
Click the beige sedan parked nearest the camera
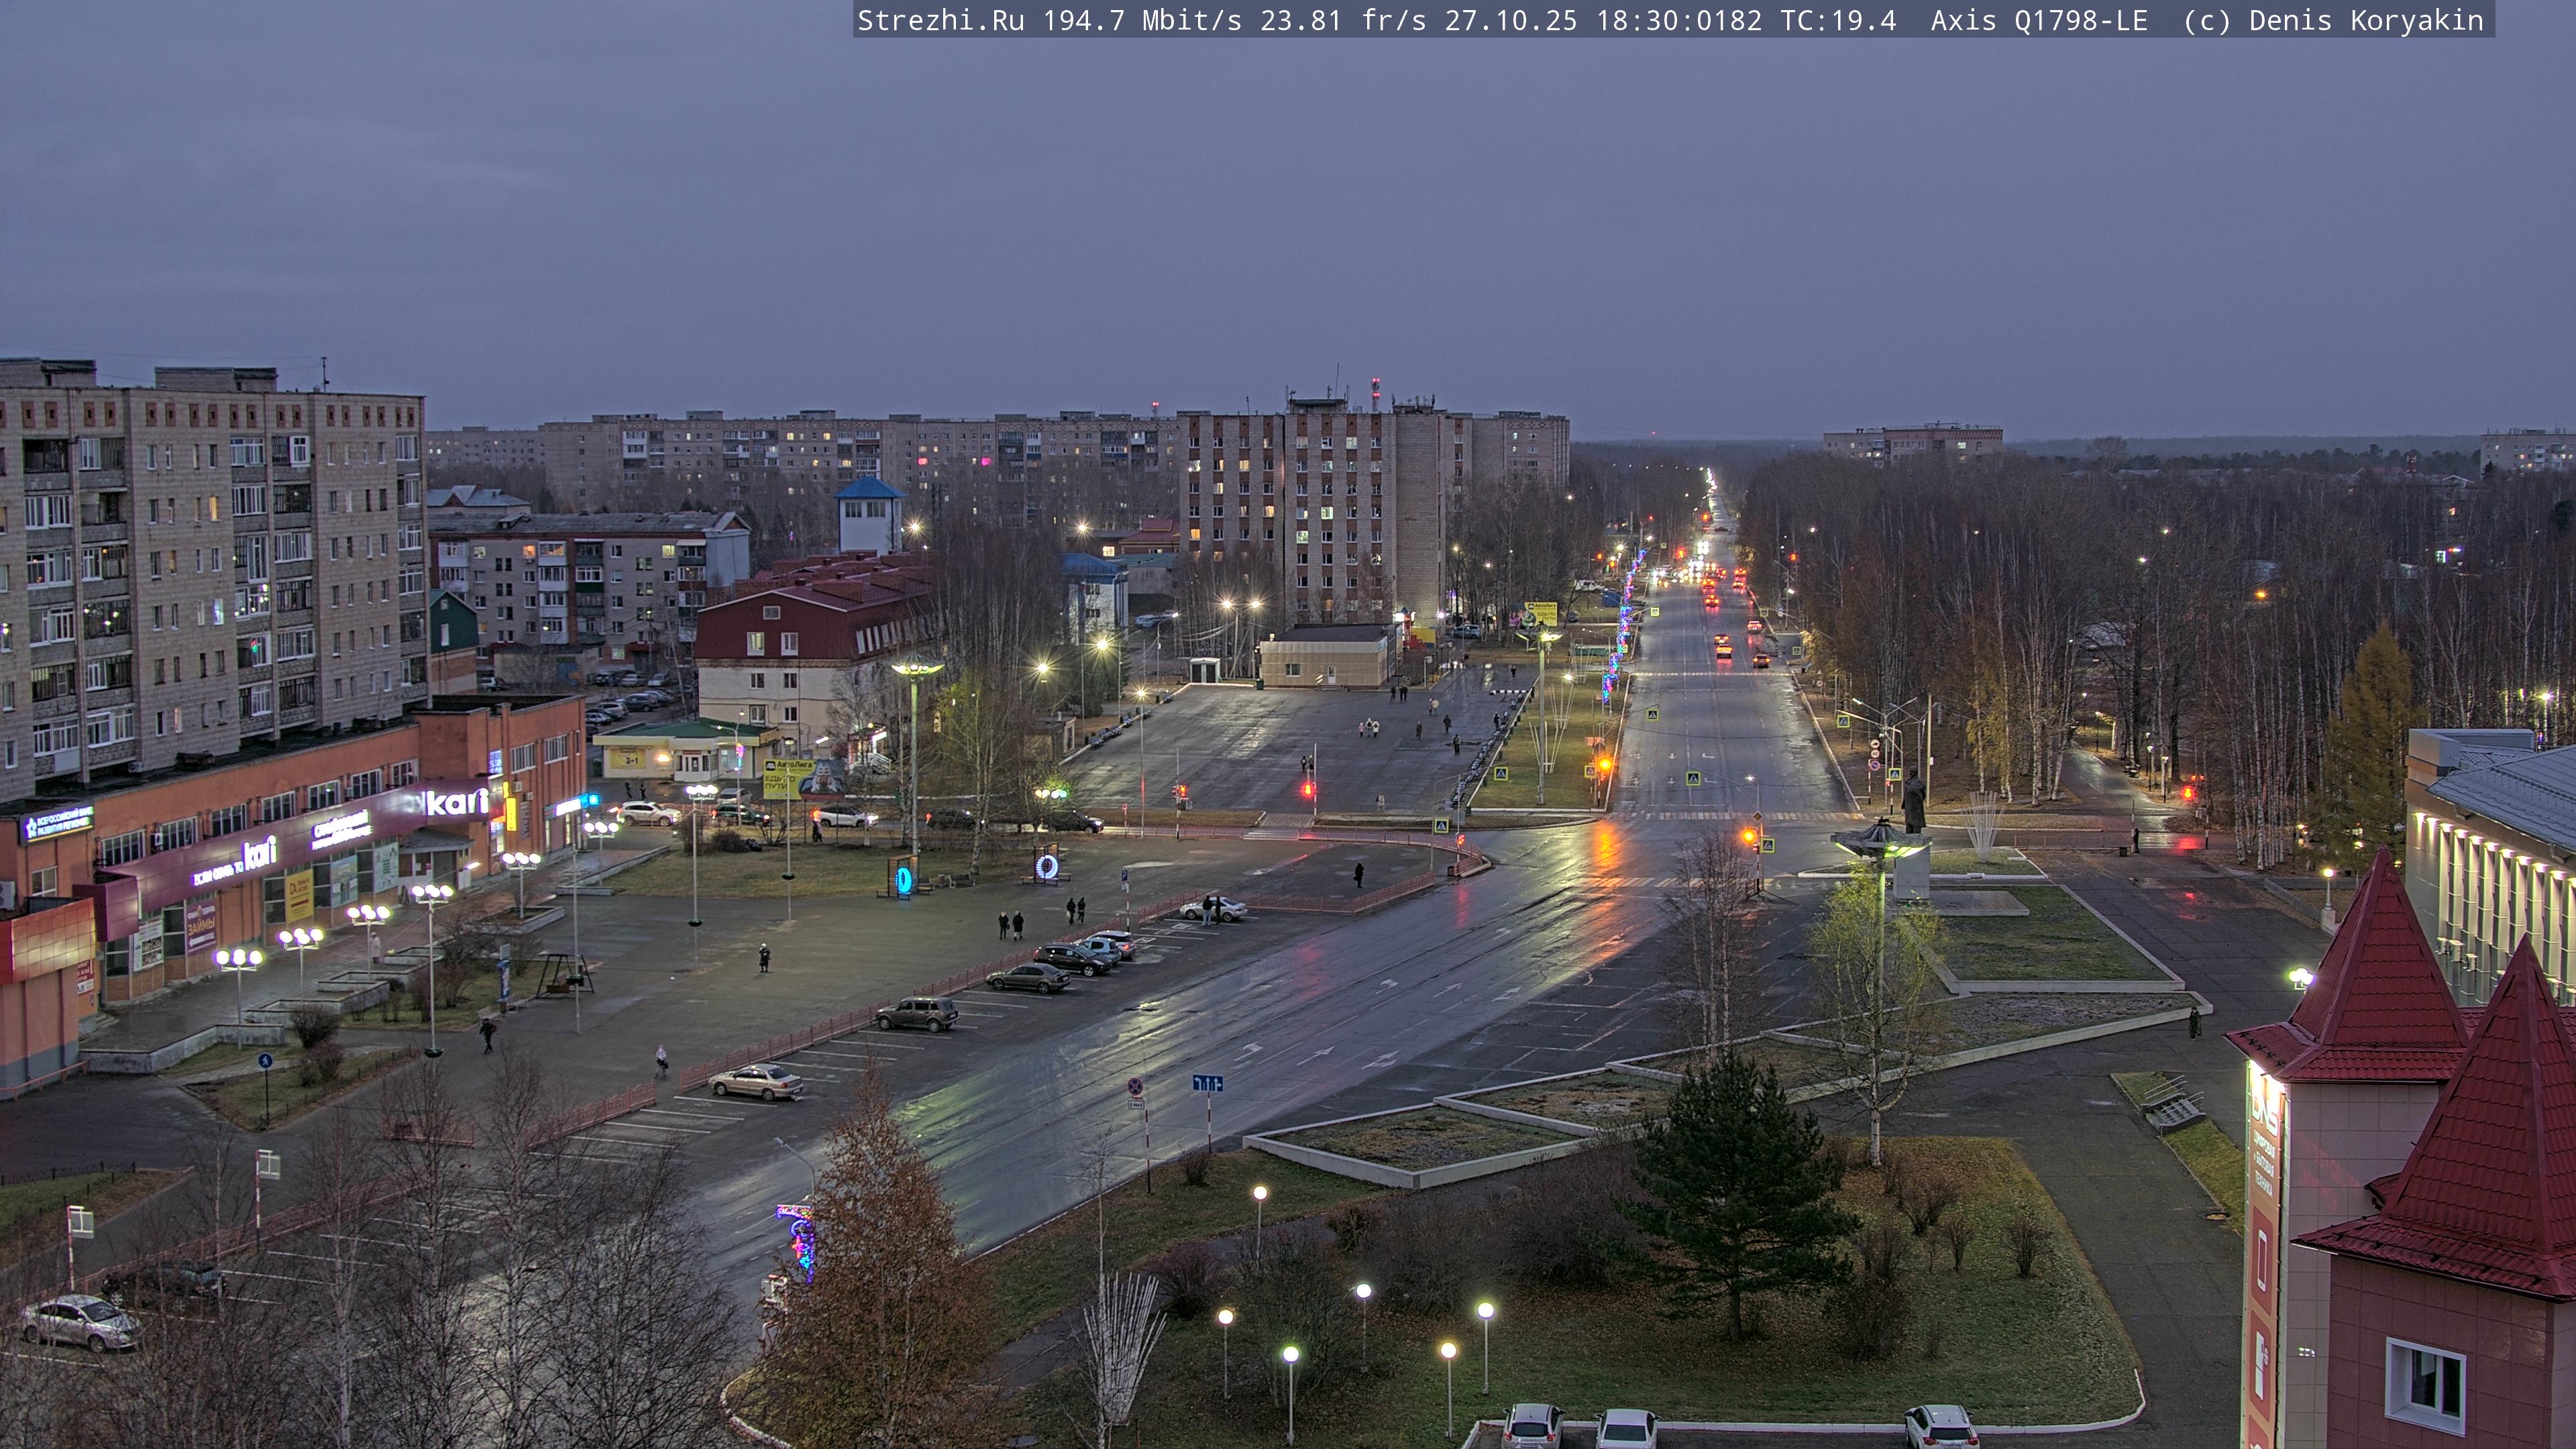pos(756,1081)
